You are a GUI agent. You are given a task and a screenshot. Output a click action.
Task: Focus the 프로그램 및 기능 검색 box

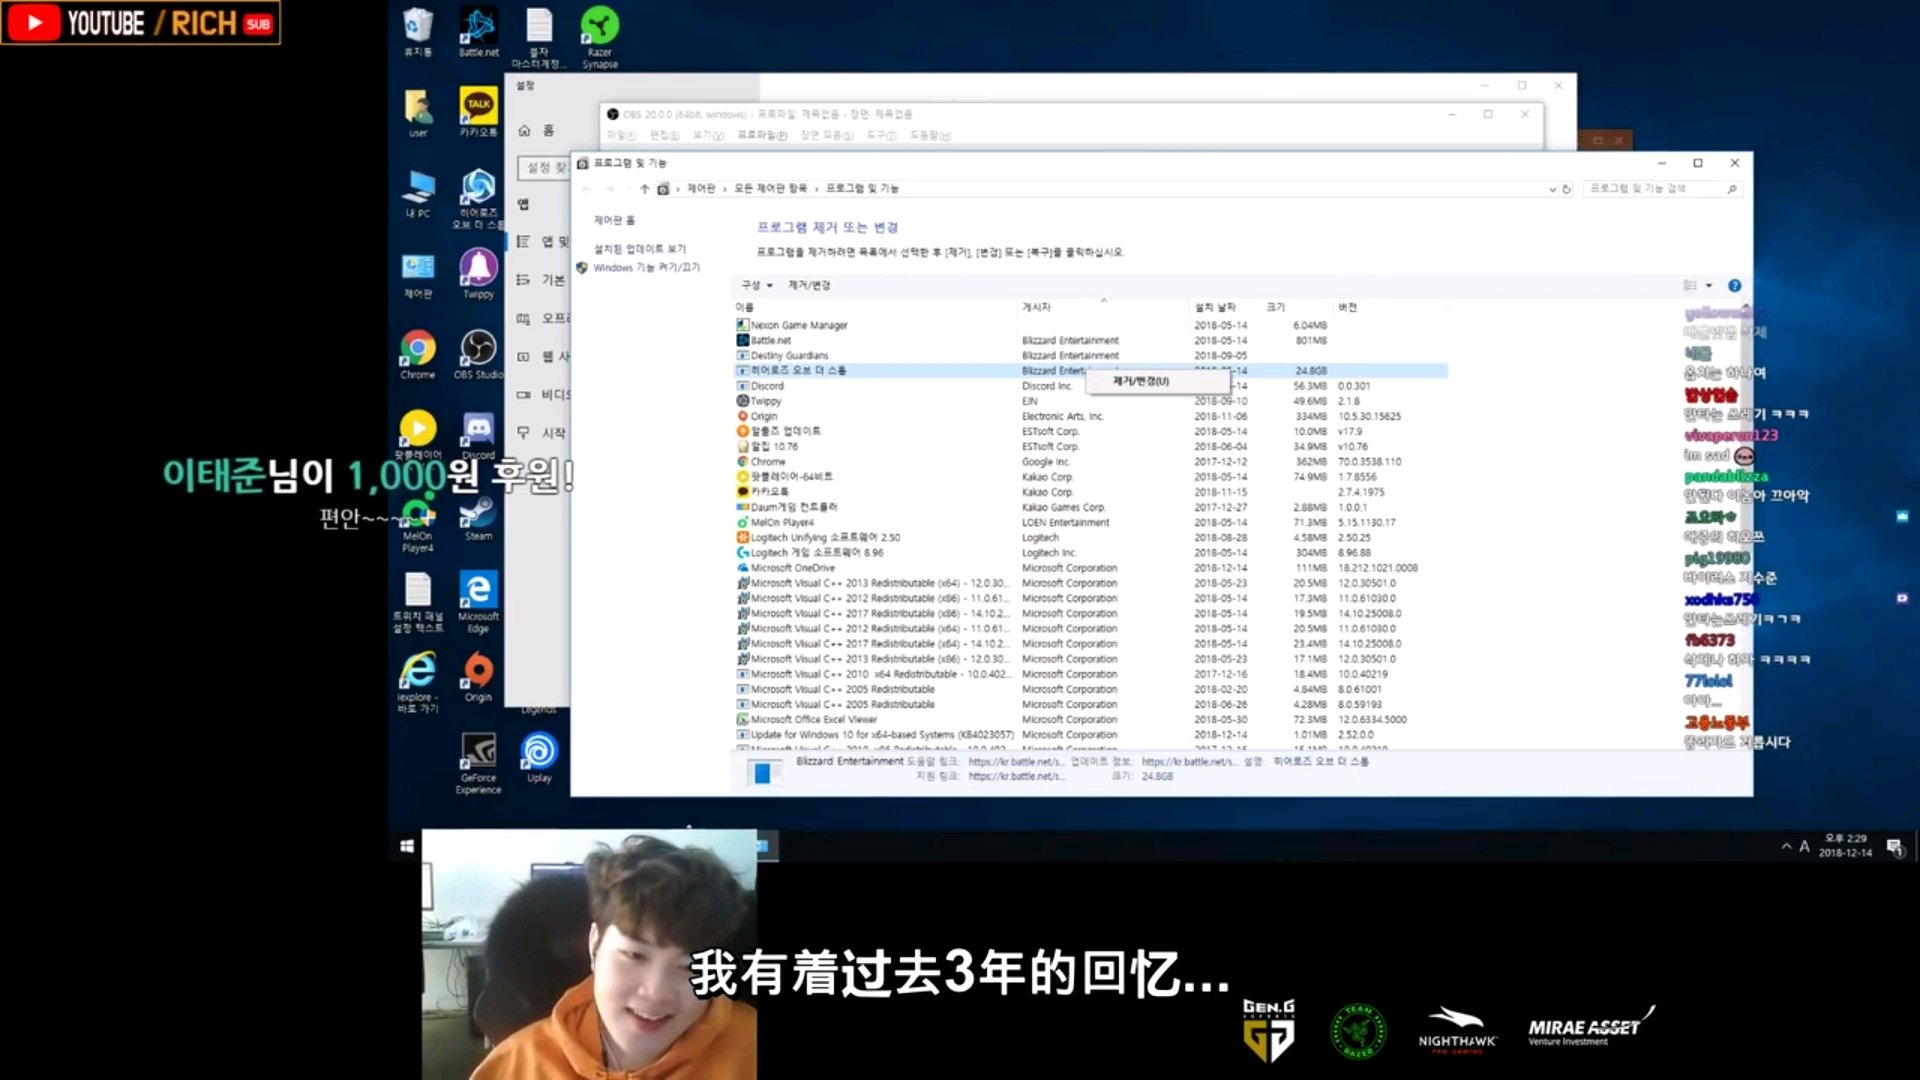[x=1662, y=189]
